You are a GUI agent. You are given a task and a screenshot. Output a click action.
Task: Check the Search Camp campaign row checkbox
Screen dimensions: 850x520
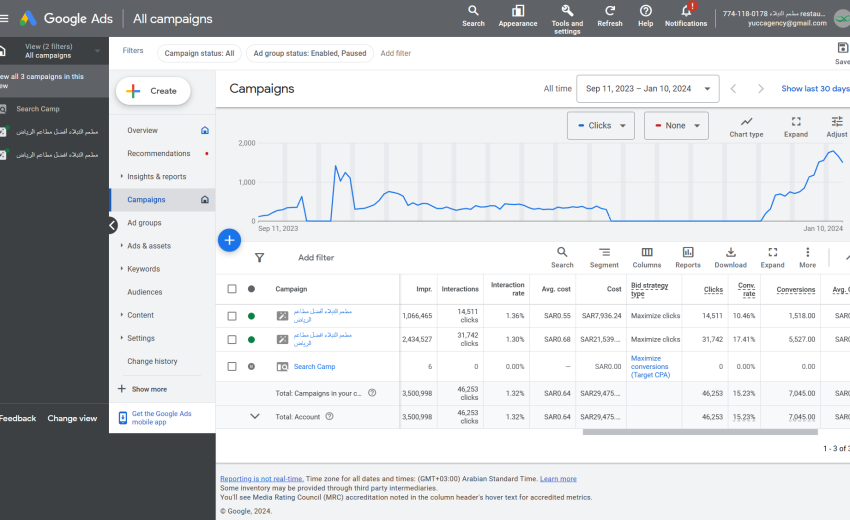(x=232, y=367)
